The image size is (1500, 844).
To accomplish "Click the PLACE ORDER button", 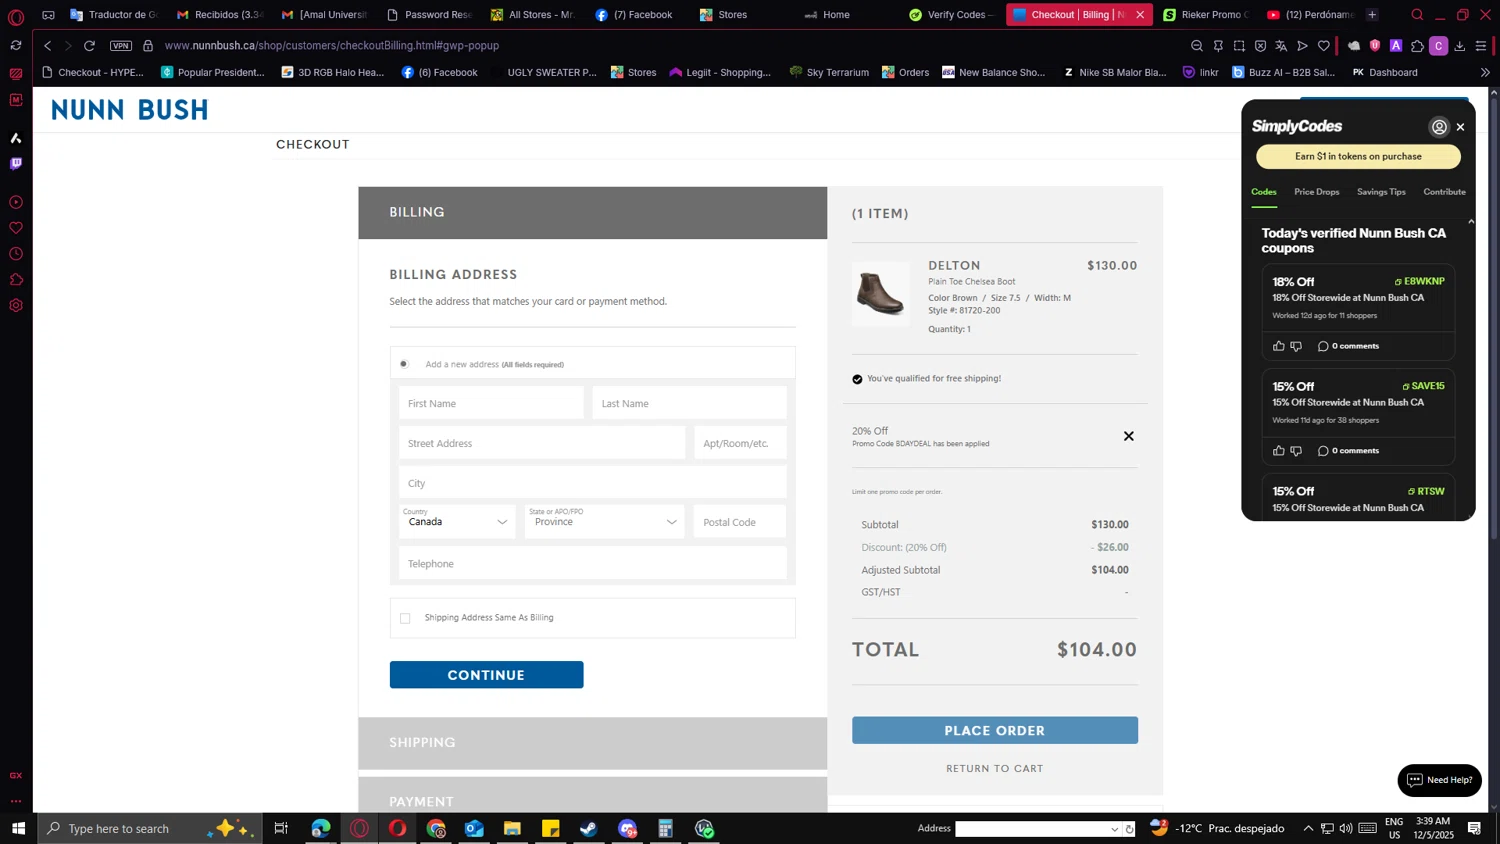I will coord(995,730).
